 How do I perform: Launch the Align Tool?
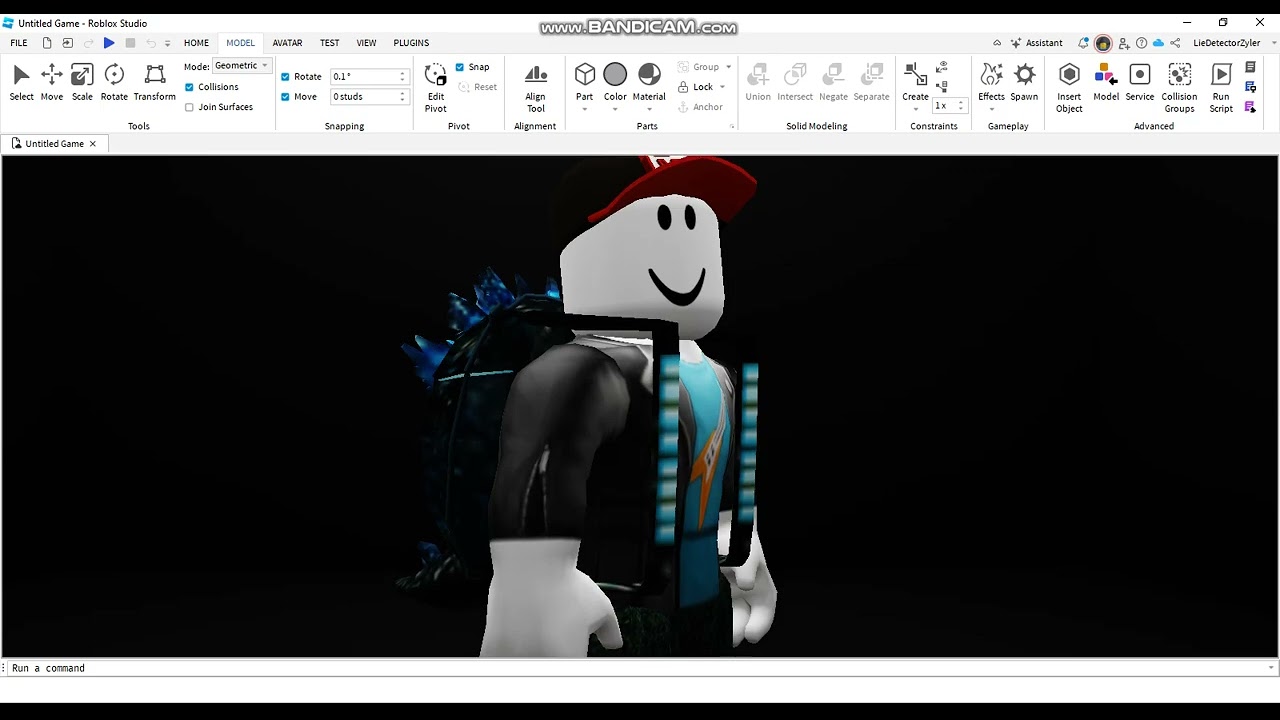pos(536,88)
